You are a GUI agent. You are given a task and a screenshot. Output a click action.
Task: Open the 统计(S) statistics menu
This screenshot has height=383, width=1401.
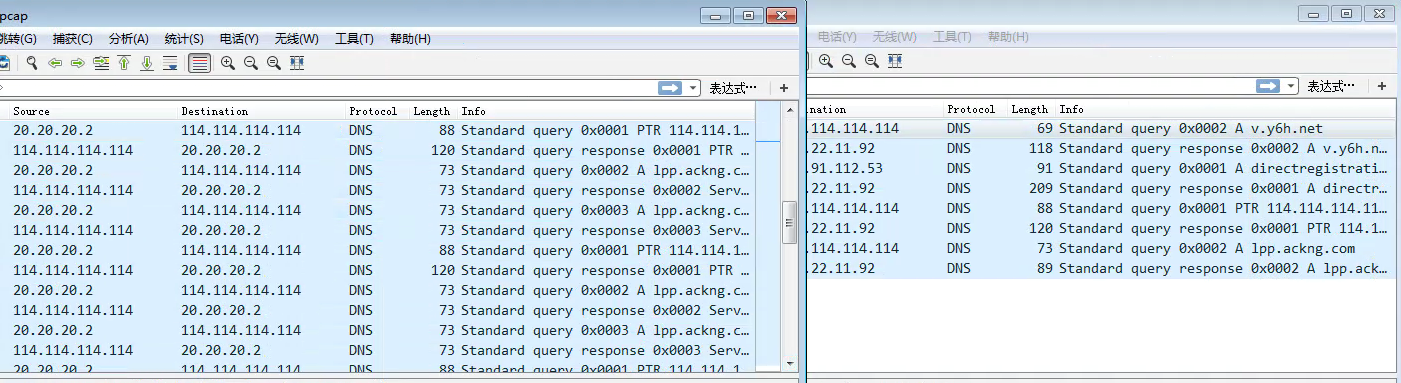click(184, 39)
